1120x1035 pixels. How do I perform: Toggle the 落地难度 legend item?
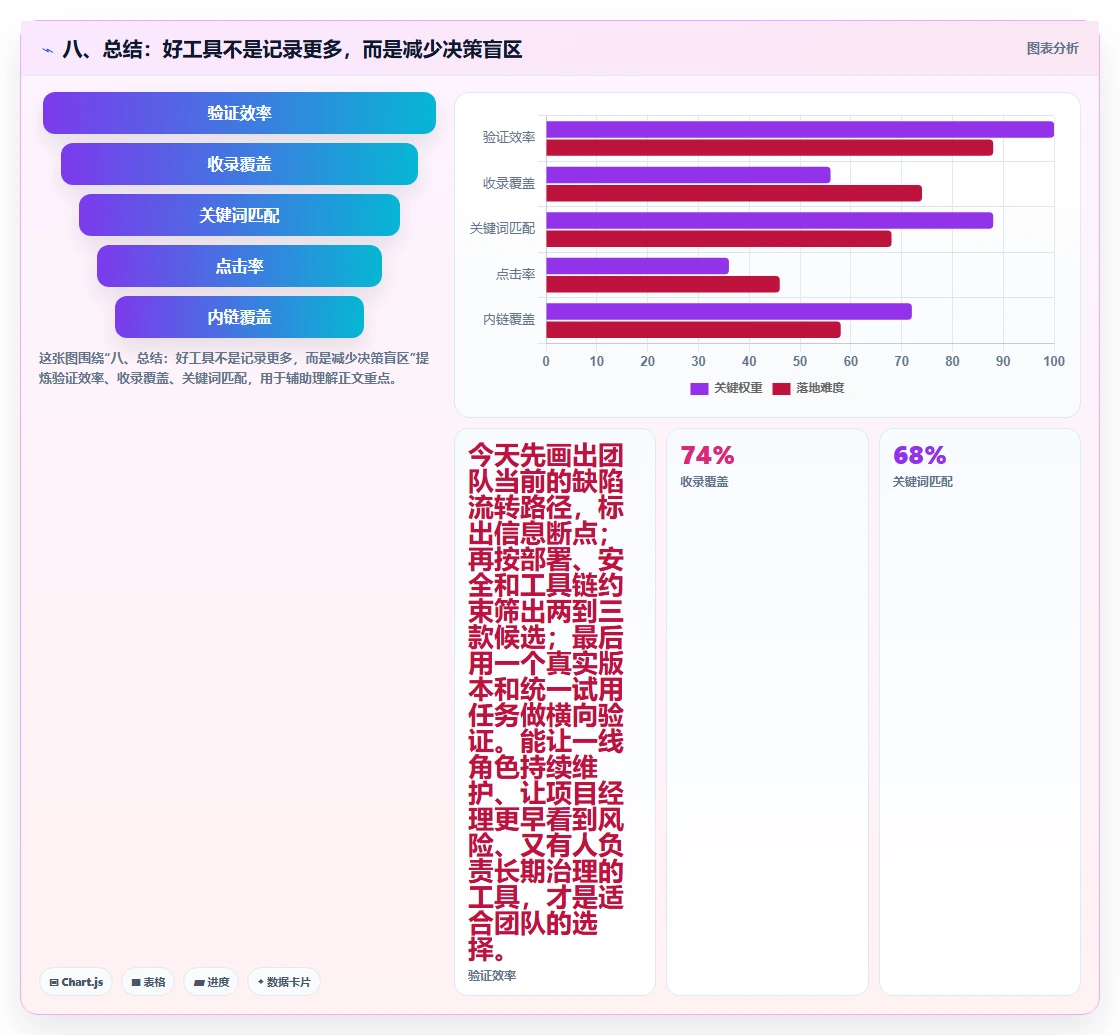[x=809, y=388]
